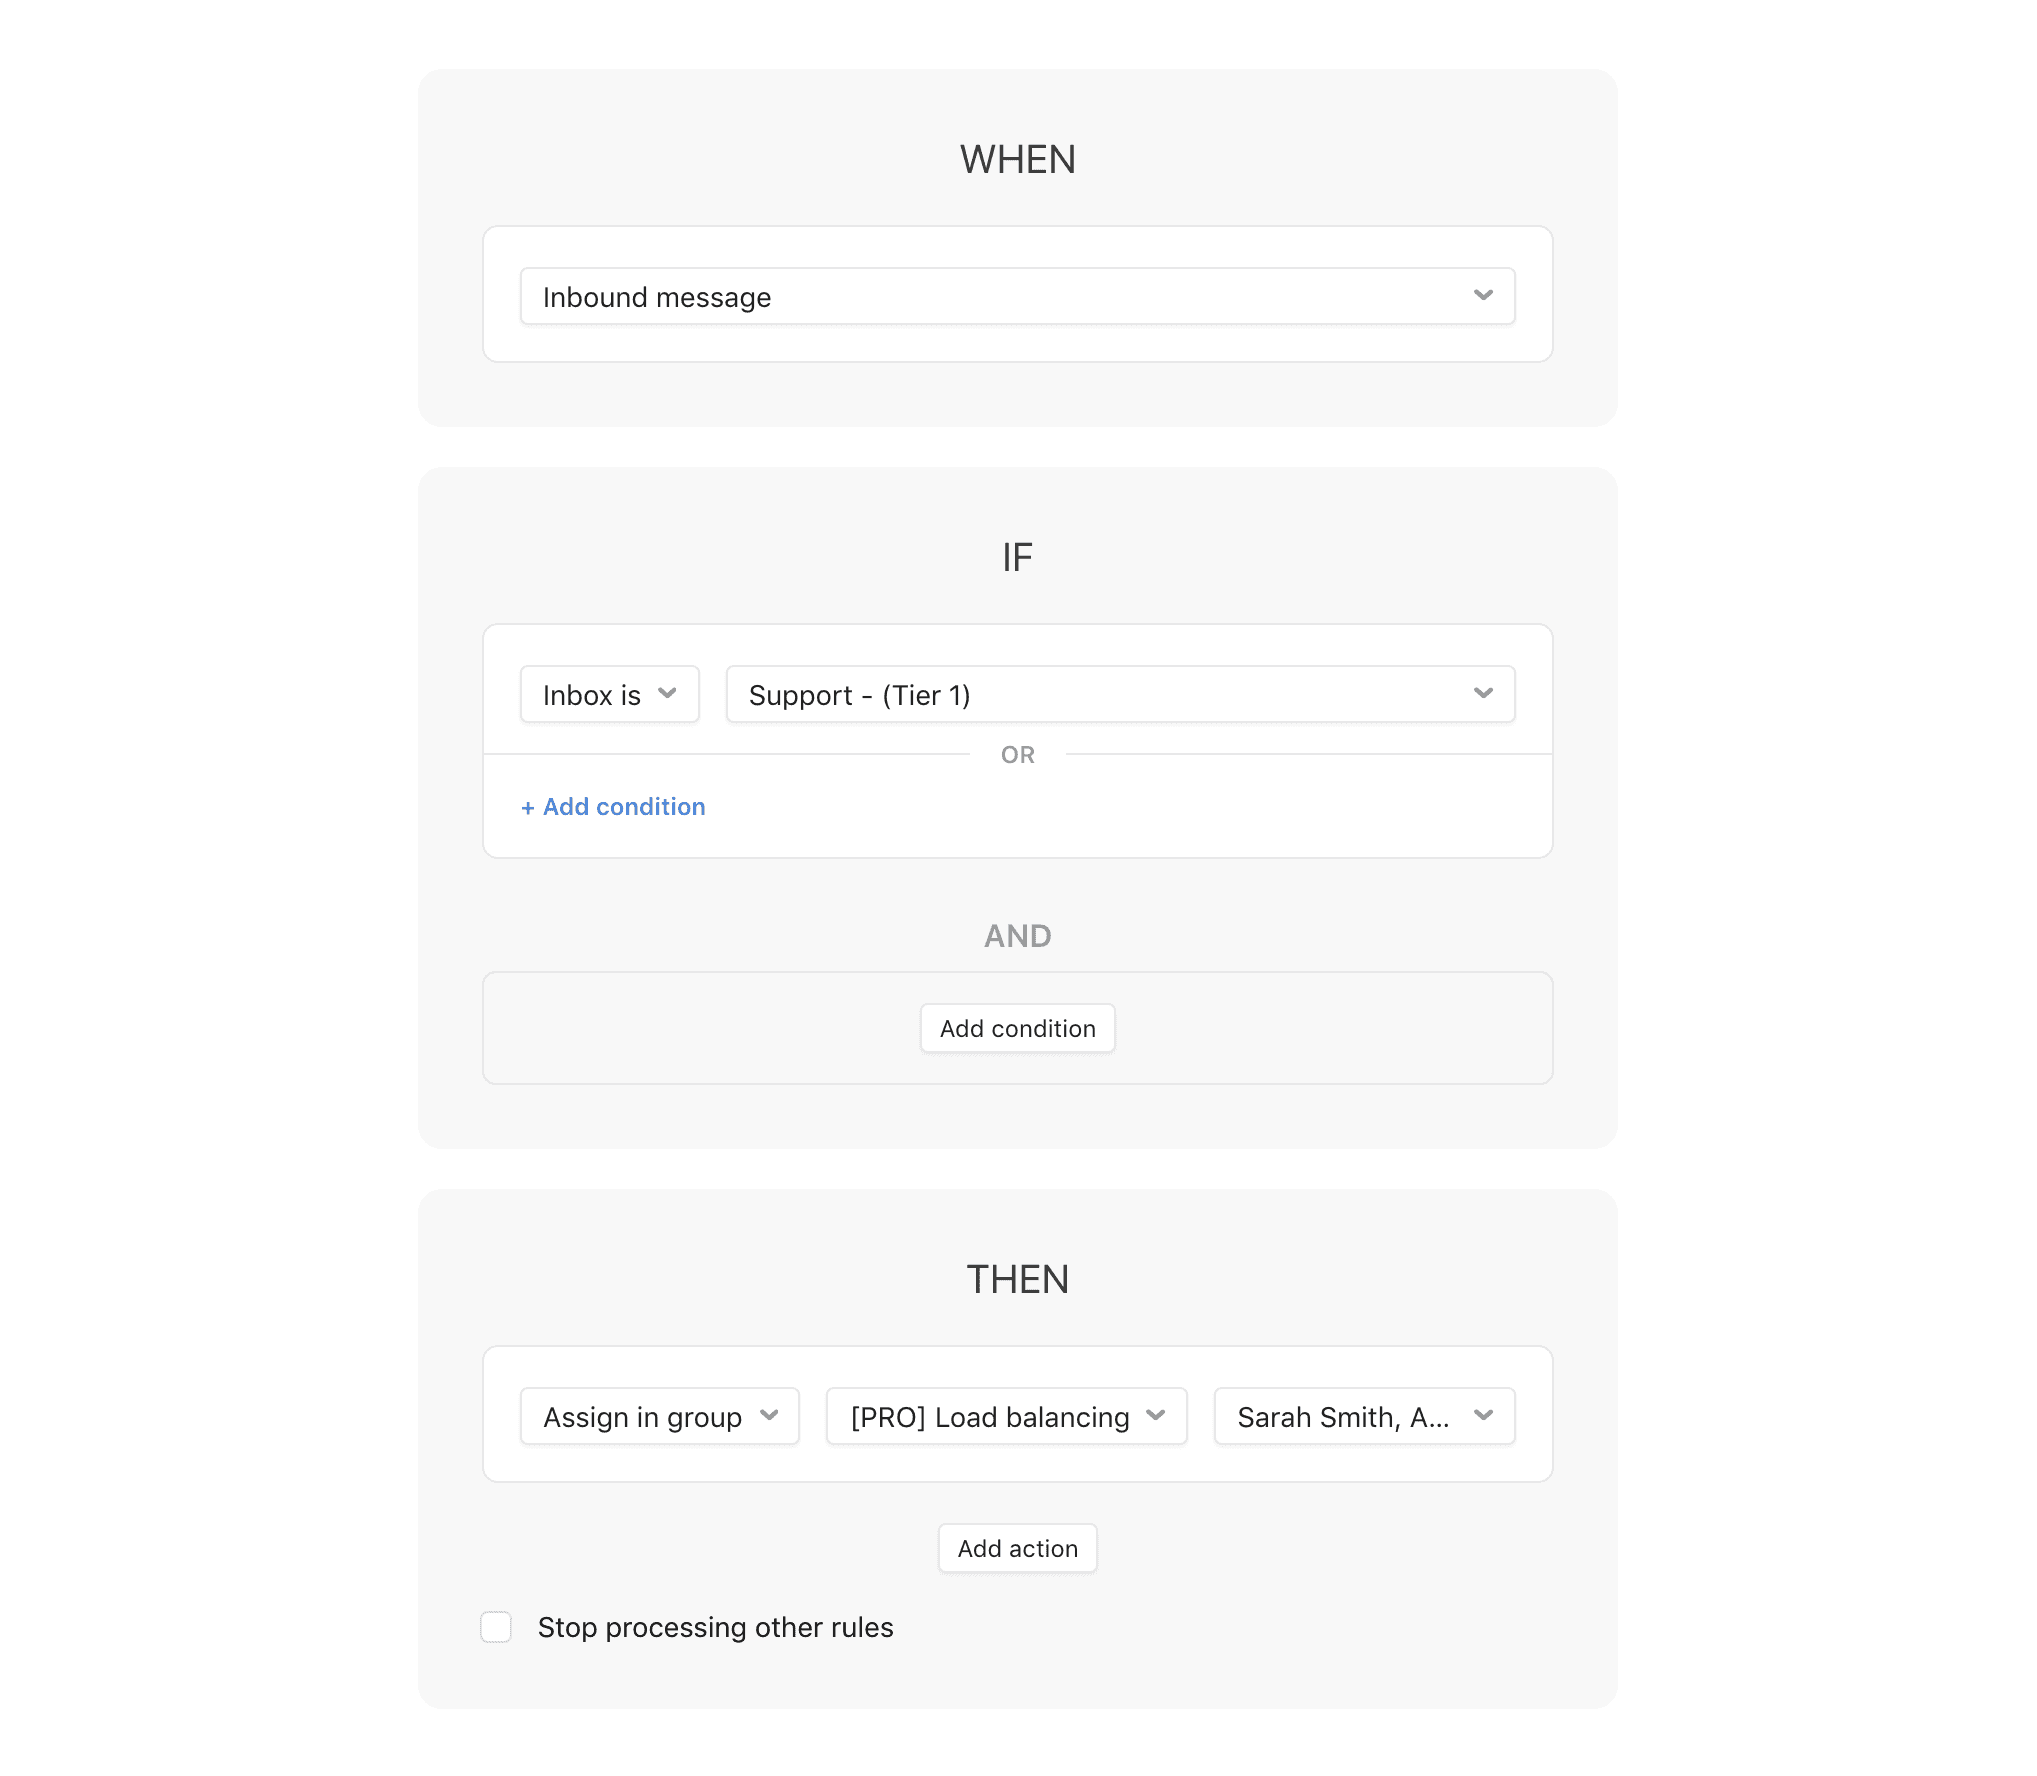This screenshot has width=2037, height=1776.
Task: Change the [PRO] Load balancing assignment method
Action: (1006, 1416)
